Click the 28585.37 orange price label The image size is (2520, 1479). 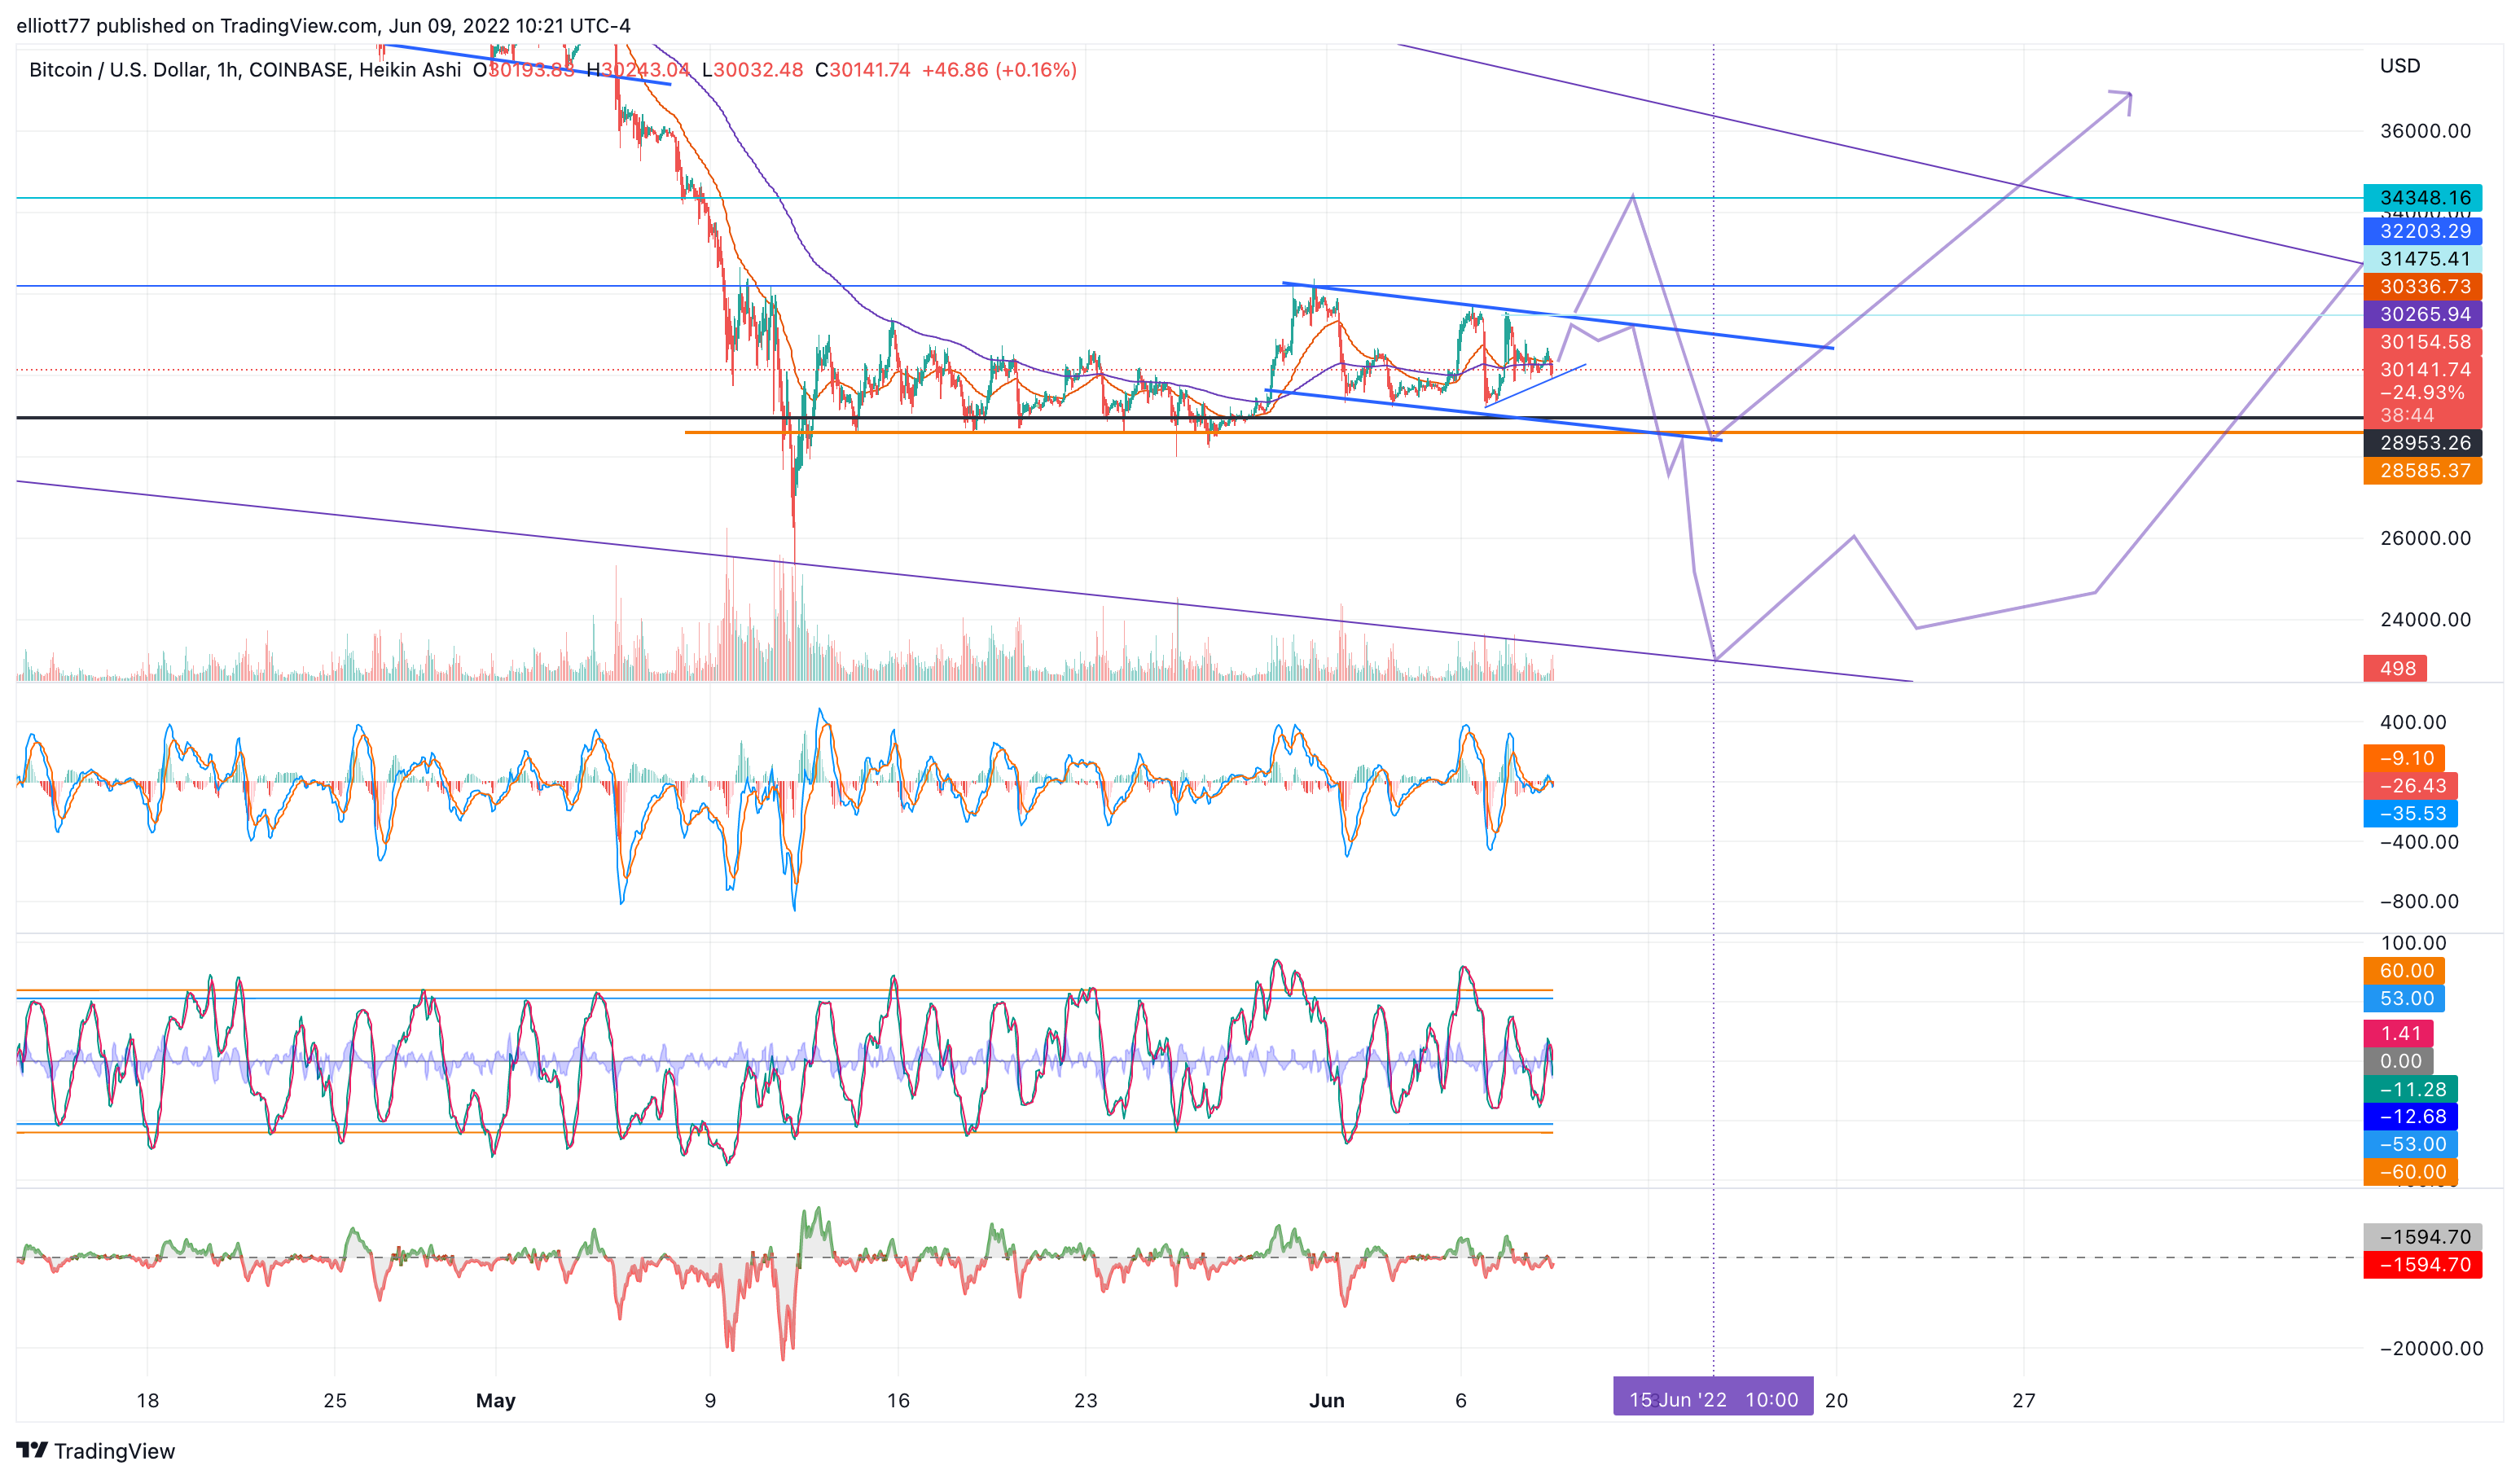2422,471
